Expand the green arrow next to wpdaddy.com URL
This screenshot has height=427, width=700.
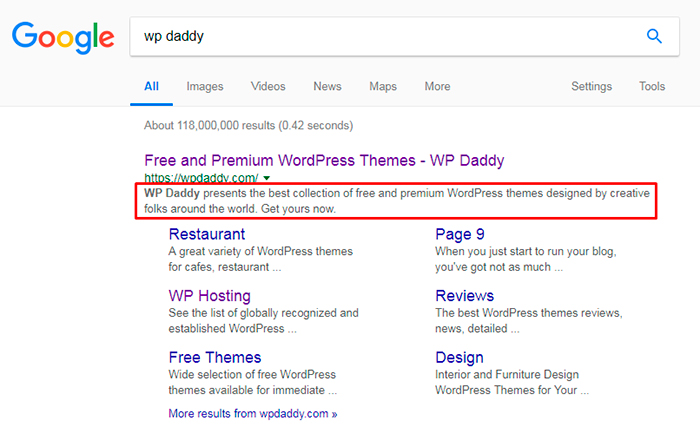(267, 178)
